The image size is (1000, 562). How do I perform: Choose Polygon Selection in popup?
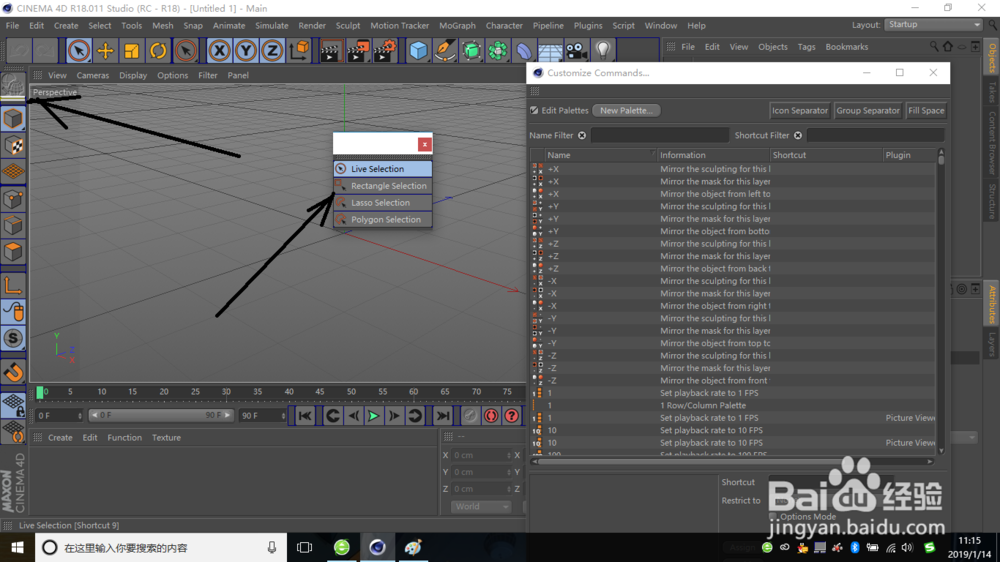[383, 219]
